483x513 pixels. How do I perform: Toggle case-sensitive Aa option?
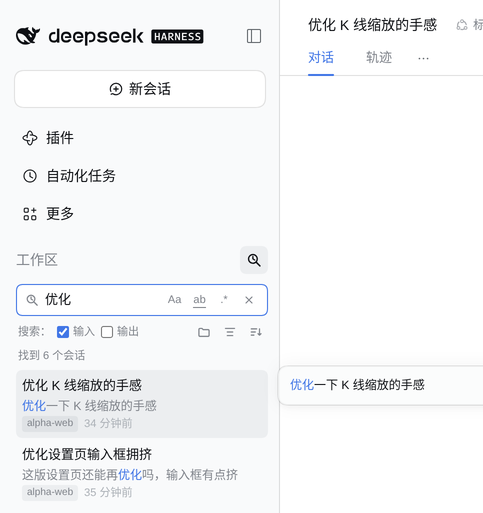(x=174, y=300)
